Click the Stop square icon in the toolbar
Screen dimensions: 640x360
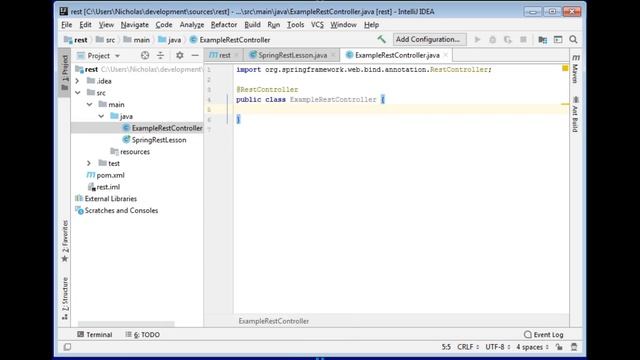tap(523, 40)
